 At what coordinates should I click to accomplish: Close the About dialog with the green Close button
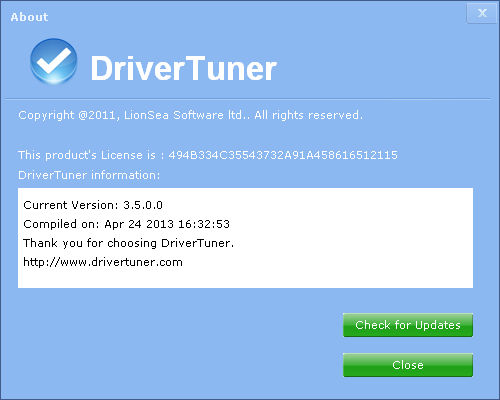tap(408, 365)
